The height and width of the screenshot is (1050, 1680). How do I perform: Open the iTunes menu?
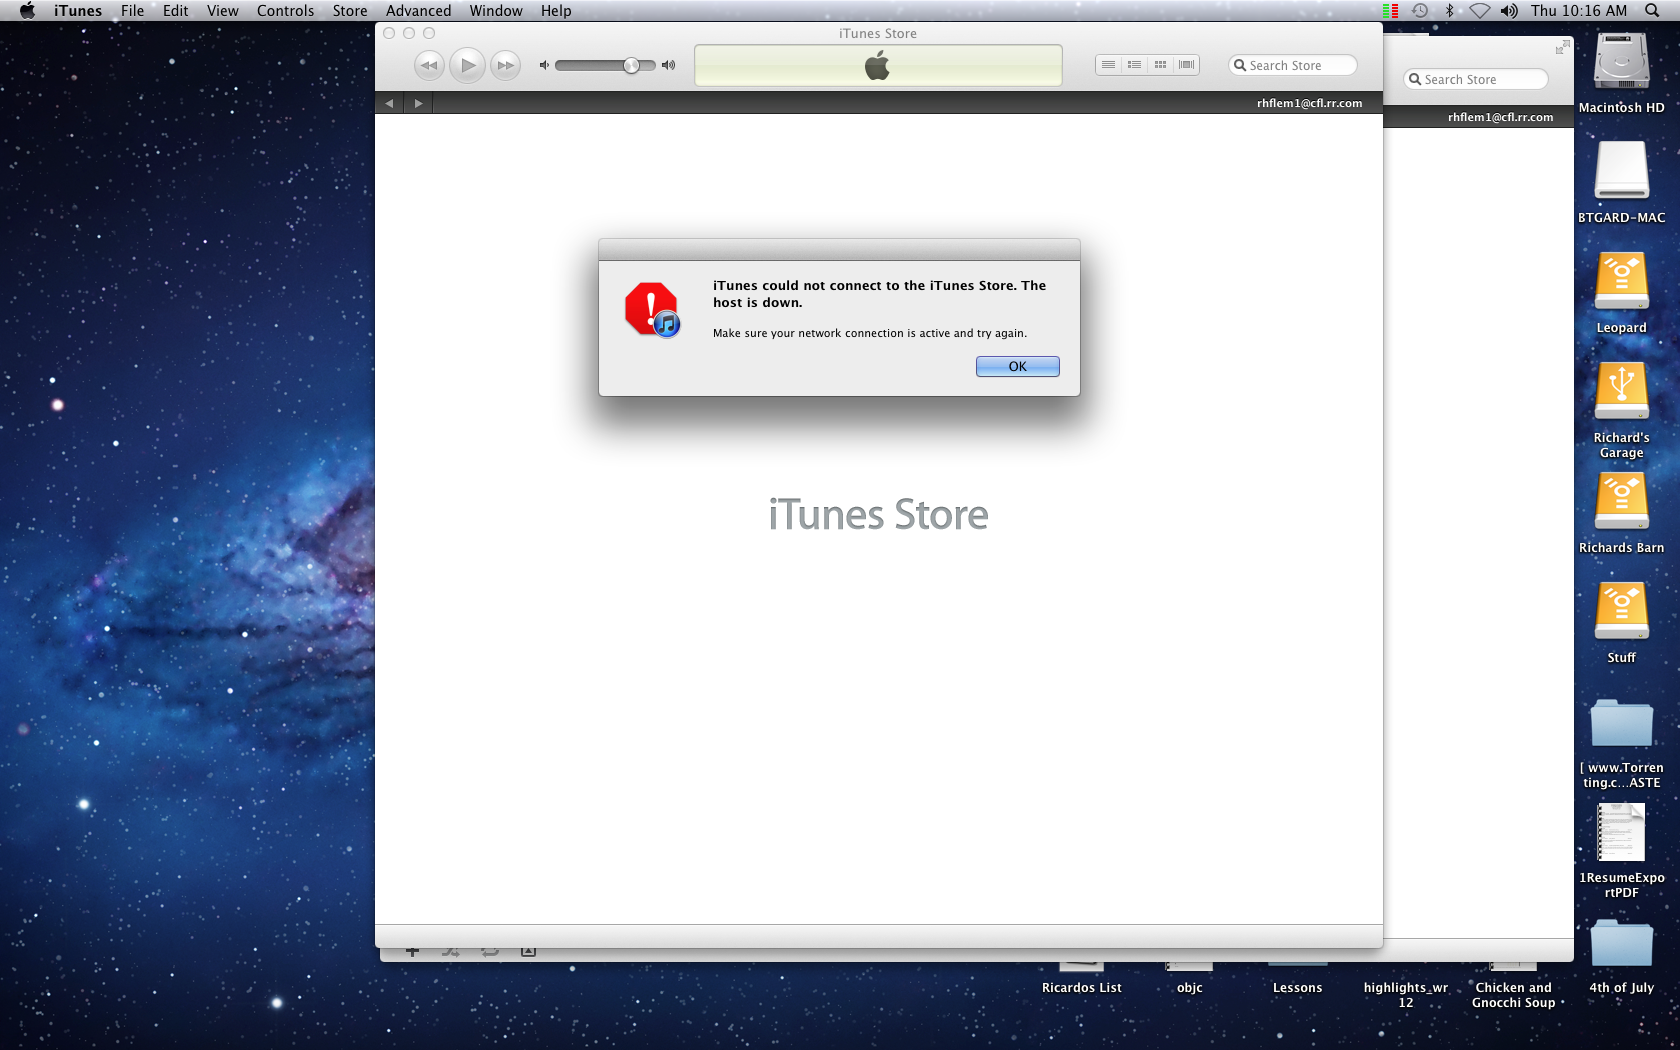[x=78, y=11]
